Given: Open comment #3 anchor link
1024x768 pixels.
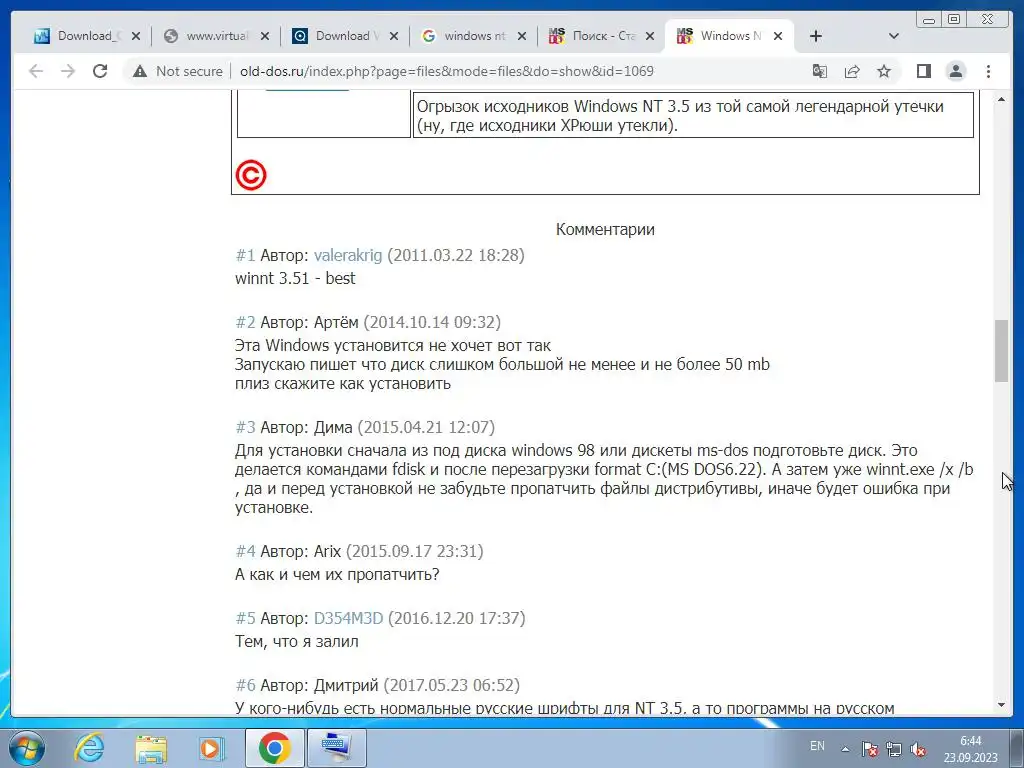Looking at the screenshot, I should point(246,427).
